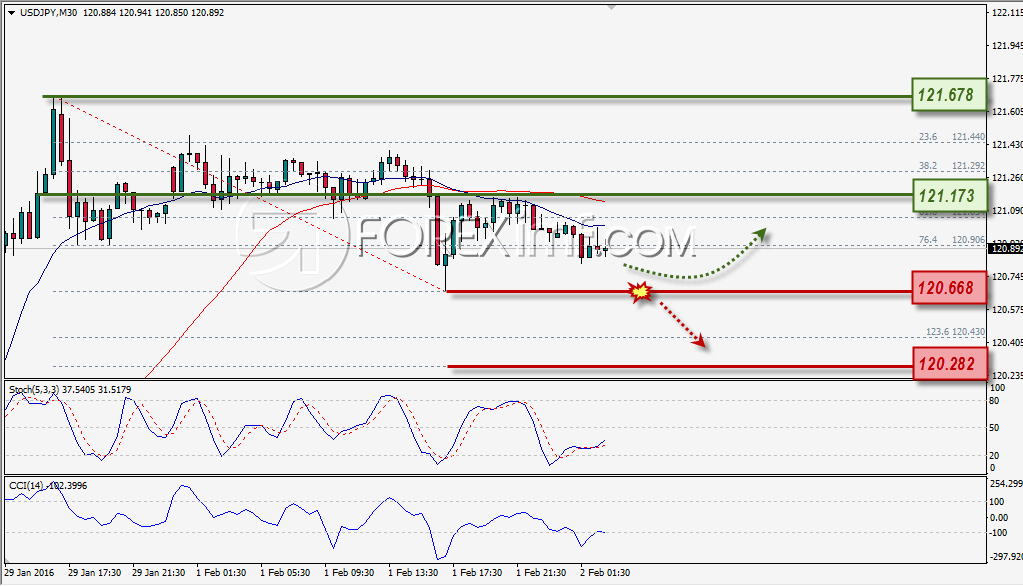The image size is (1023, 586).
Task: Click the 29 Jan 21:30 time label
Action: coord(159,572)
